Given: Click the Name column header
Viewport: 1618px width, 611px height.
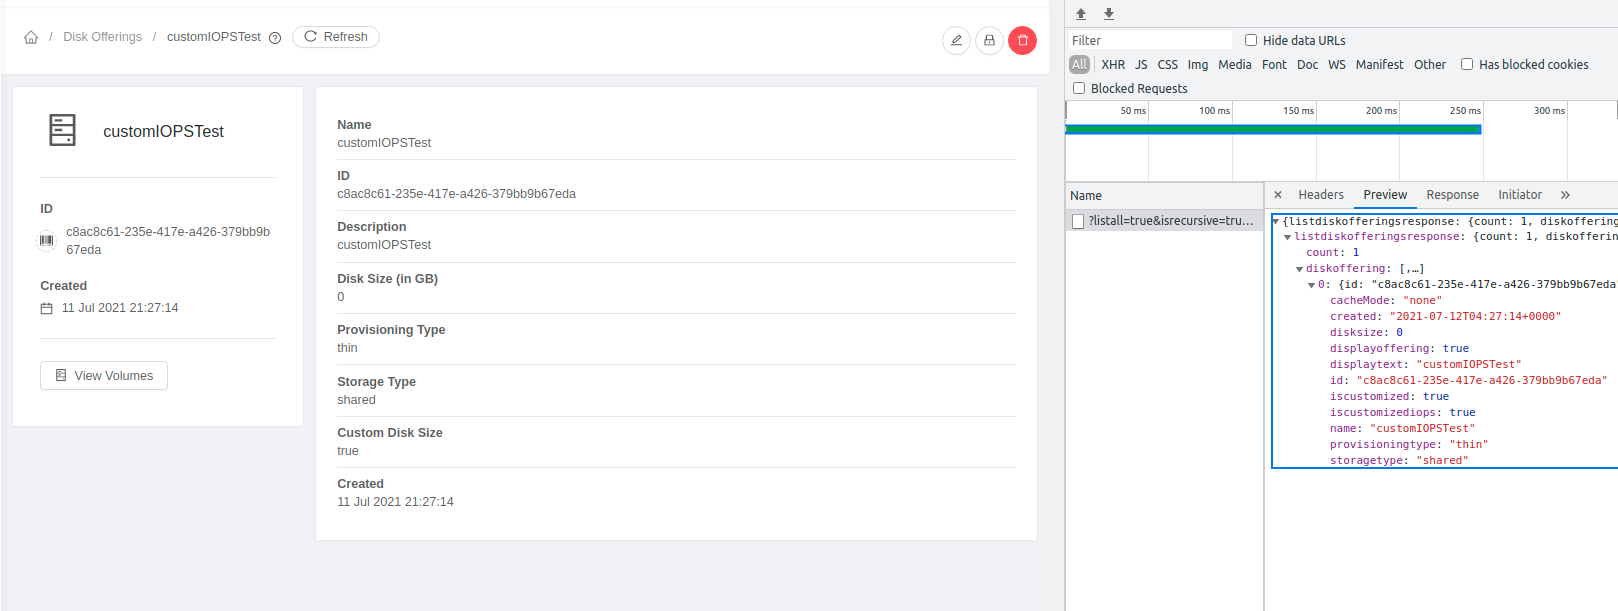Looking at the screenshot, I should pos(1165,196).
